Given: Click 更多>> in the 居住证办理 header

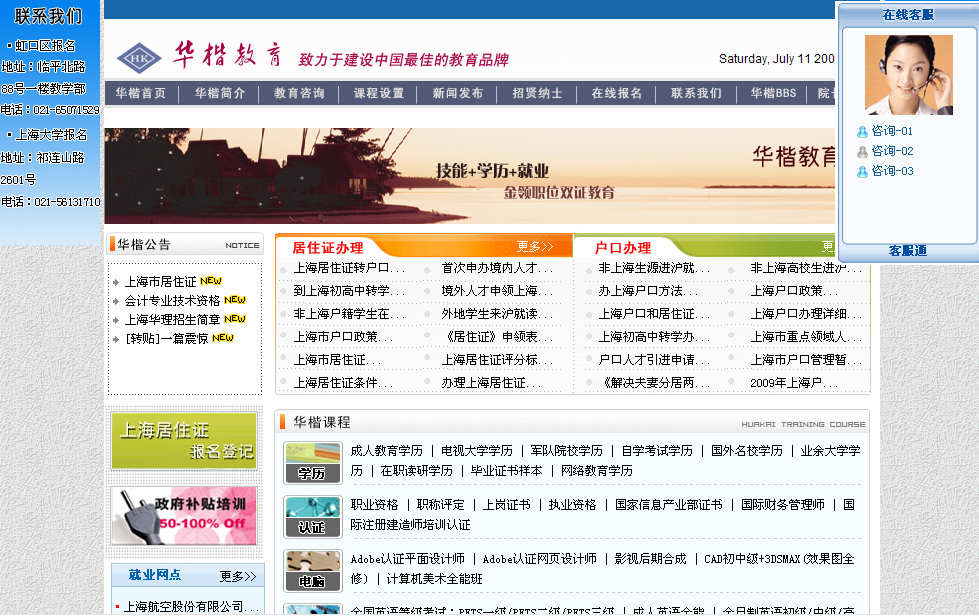Looking at the screenshot, I should tap(535, 247).
